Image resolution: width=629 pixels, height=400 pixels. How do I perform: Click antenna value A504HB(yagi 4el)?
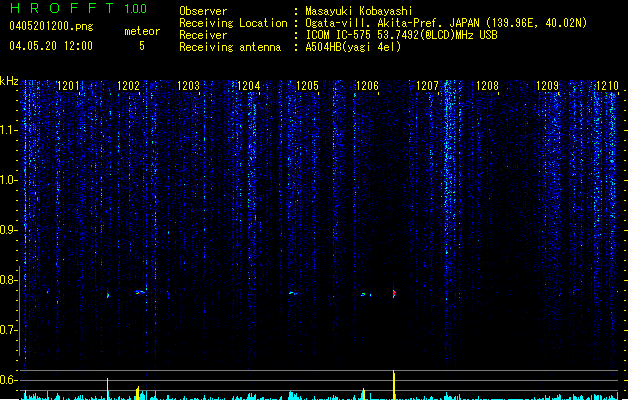click(x=353, y=47)
